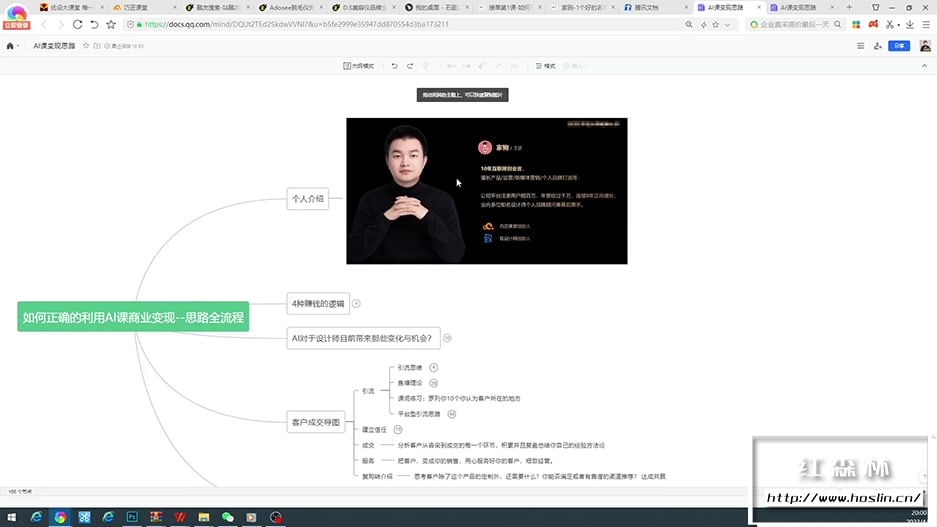
Task: Open the WPS red W taskbar icon
Action: click(x=180, y=517)
